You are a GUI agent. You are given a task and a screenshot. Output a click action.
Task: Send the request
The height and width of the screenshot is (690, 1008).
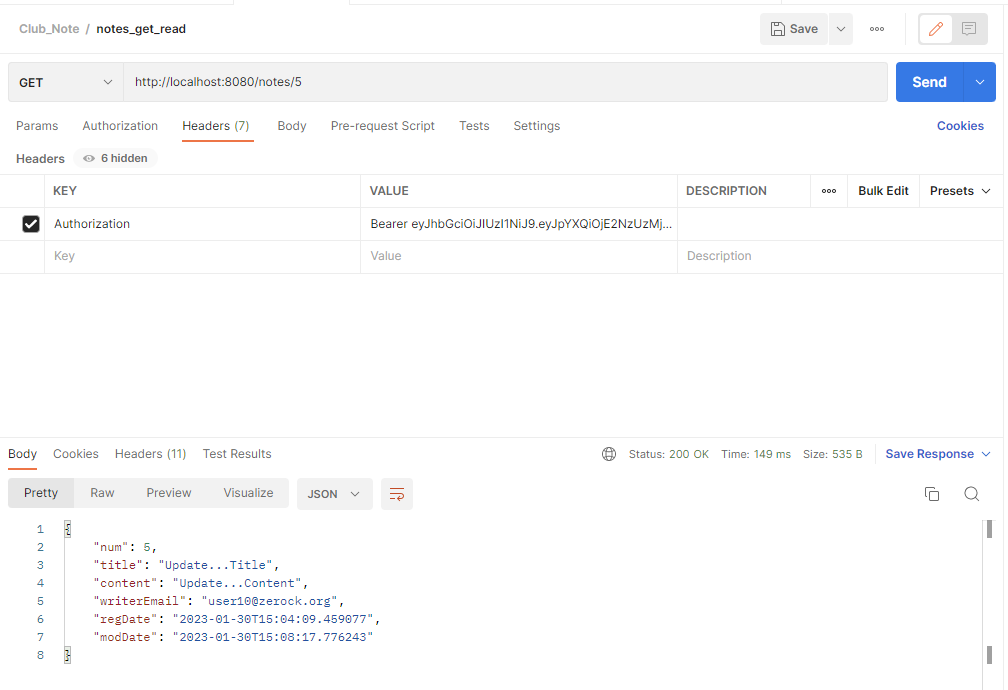pos(930,82)
